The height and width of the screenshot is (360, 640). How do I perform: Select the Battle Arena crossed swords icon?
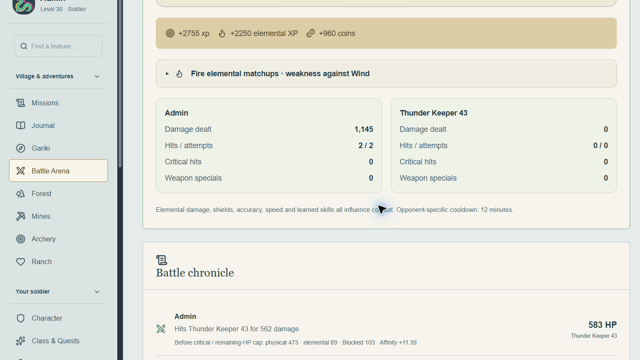tap(20, 171)
